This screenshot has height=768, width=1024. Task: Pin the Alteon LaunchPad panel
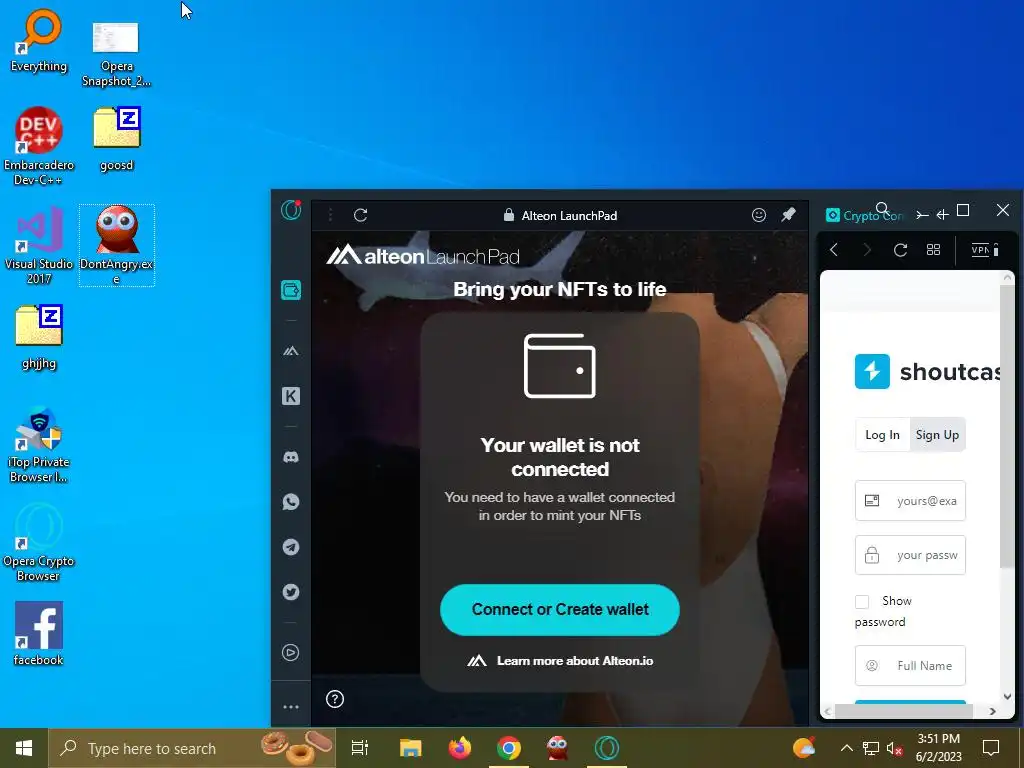[788, 214]
